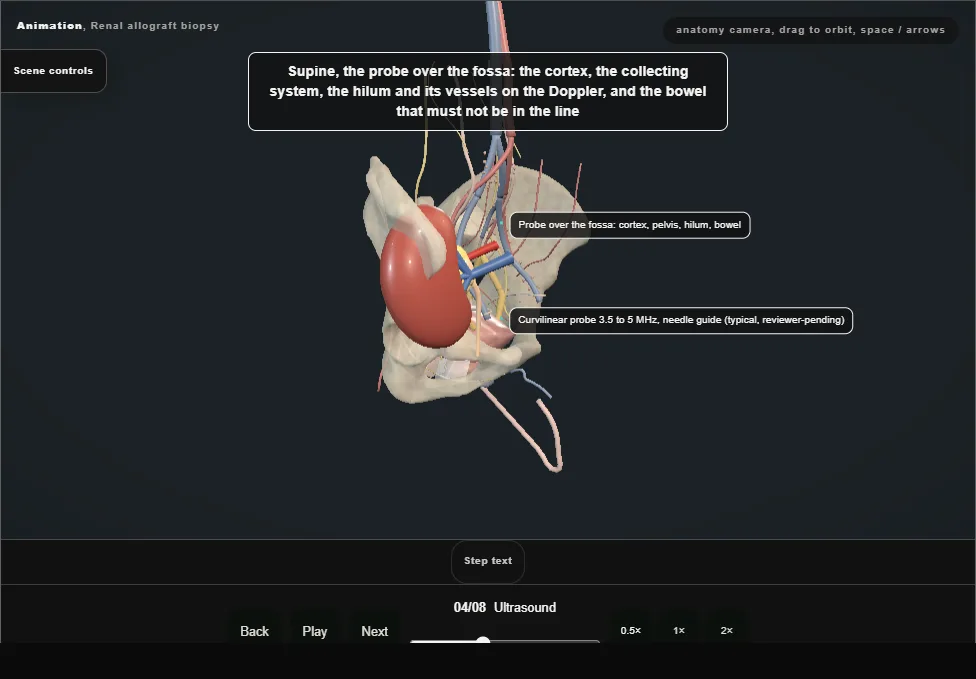Go Back to the previous step
The width and height of the screenshot is (976, 679).
255,631
